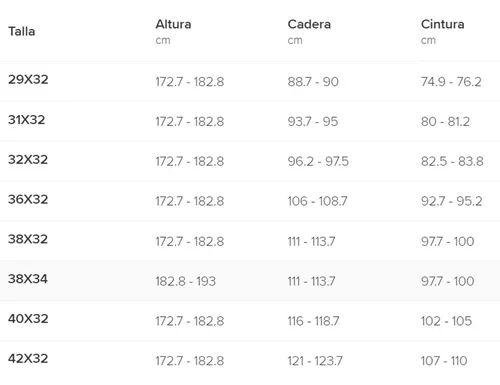Image resolution: width=500 pixels, height=385 pixels.
Task: Click the 32X32 size label
Action: pos(28,159)
